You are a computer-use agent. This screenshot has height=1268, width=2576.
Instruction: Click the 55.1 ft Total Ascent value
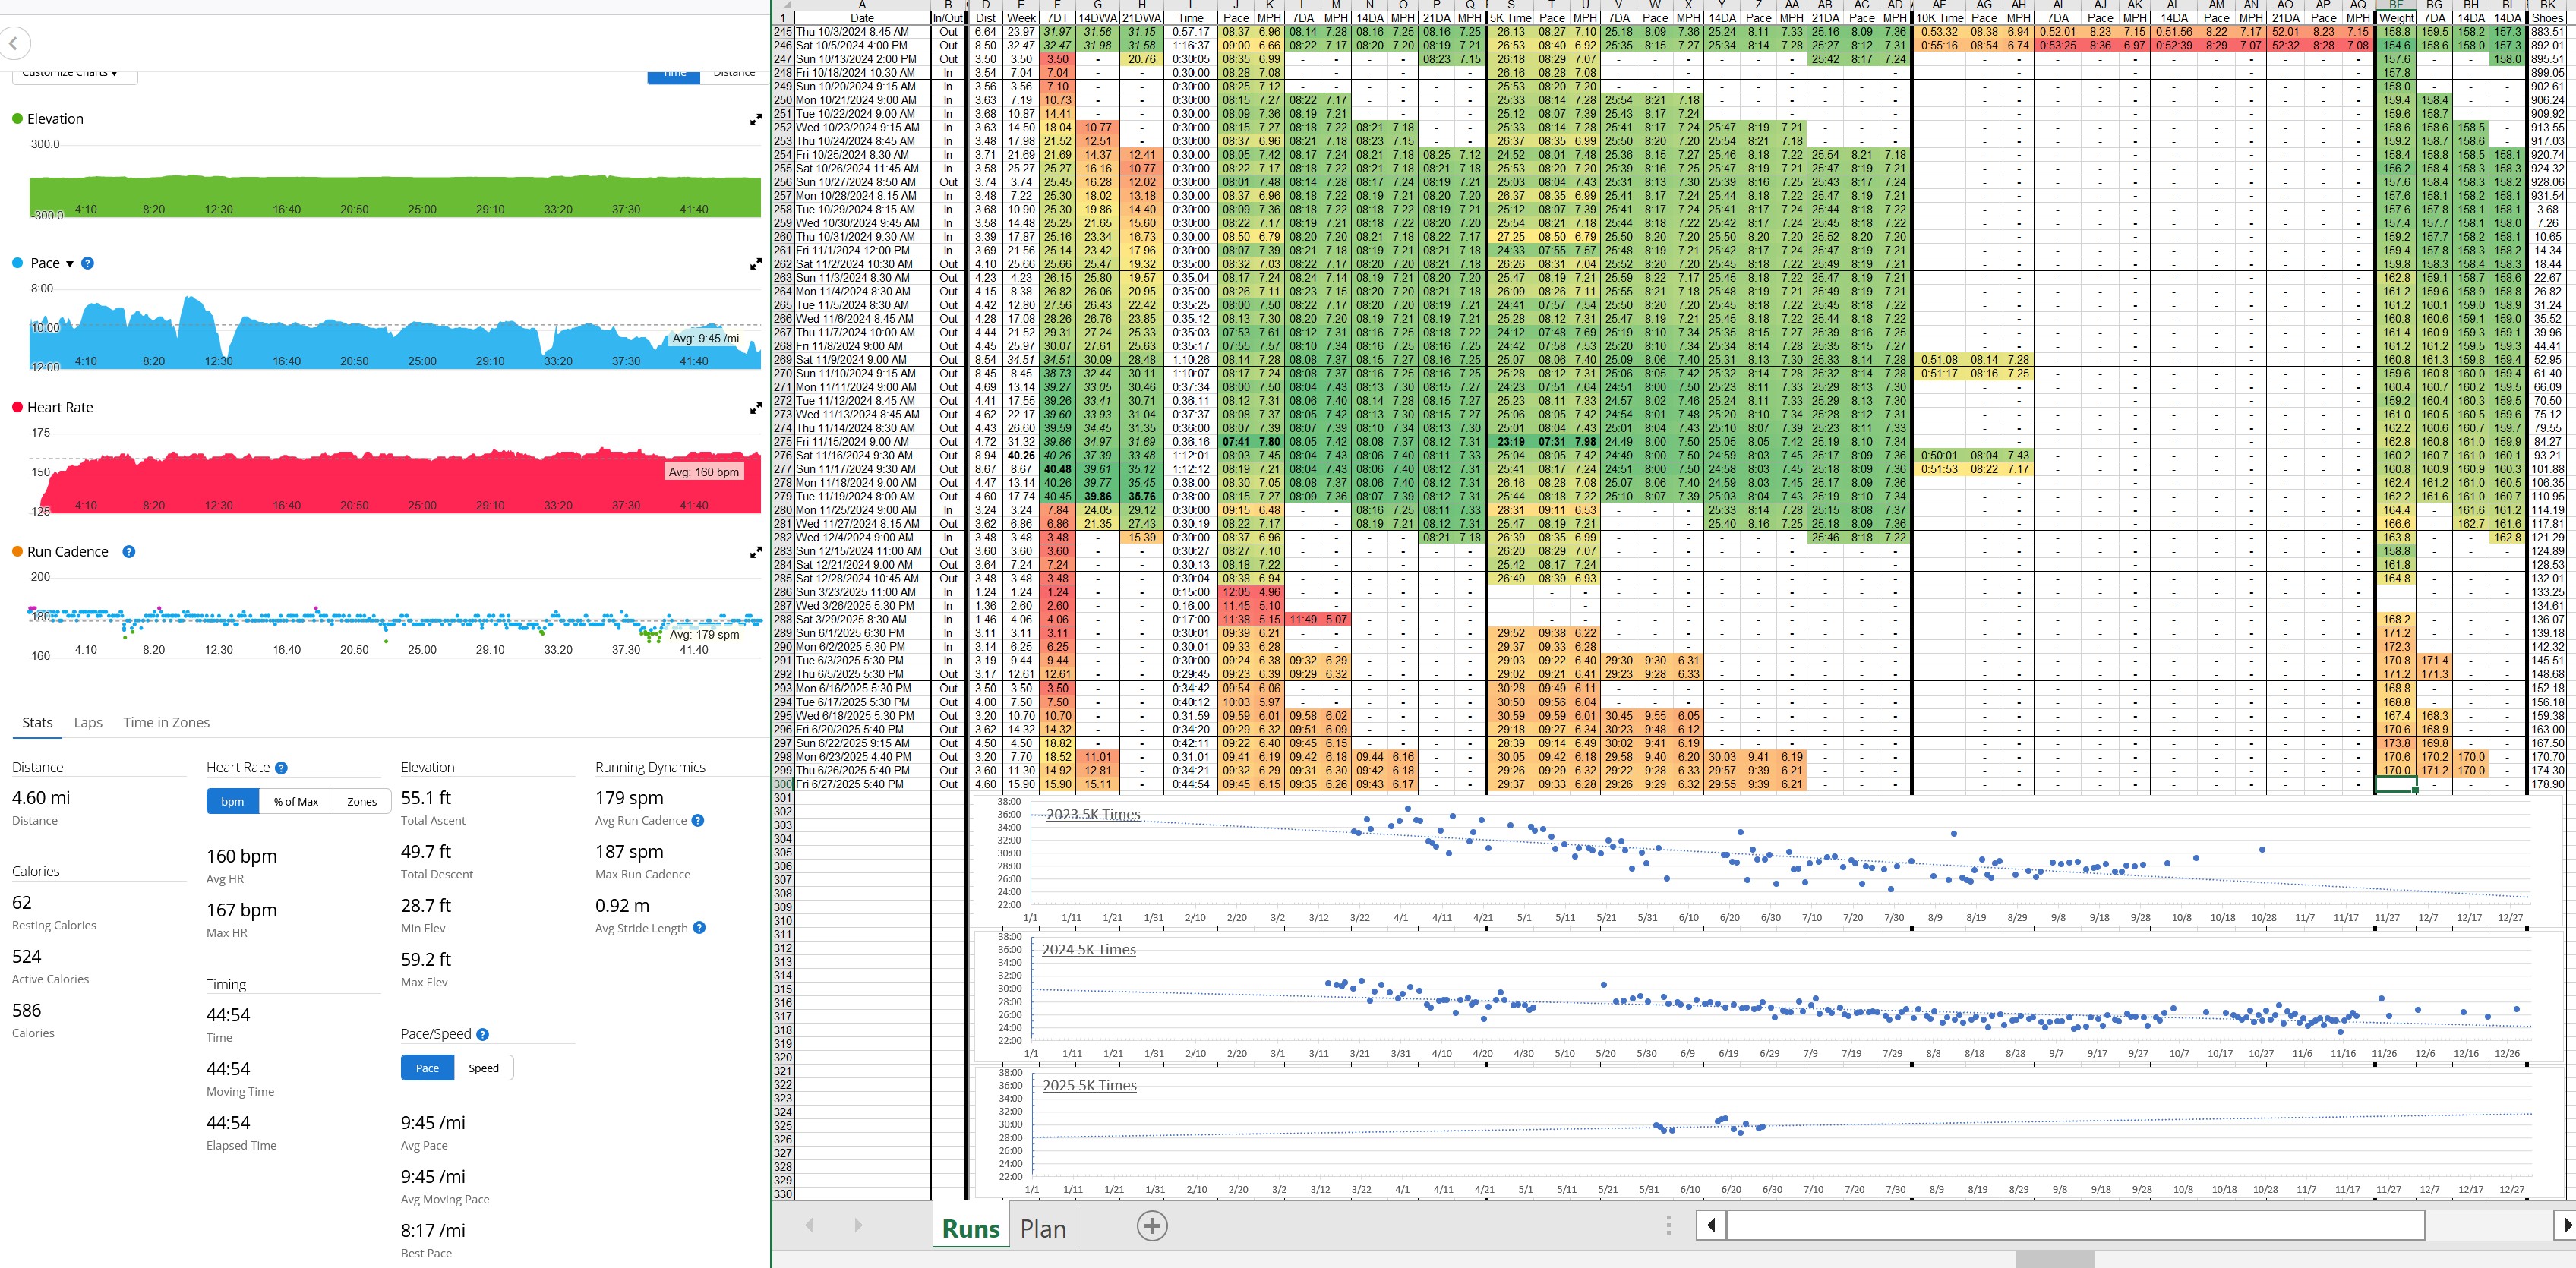pos(426,798)
